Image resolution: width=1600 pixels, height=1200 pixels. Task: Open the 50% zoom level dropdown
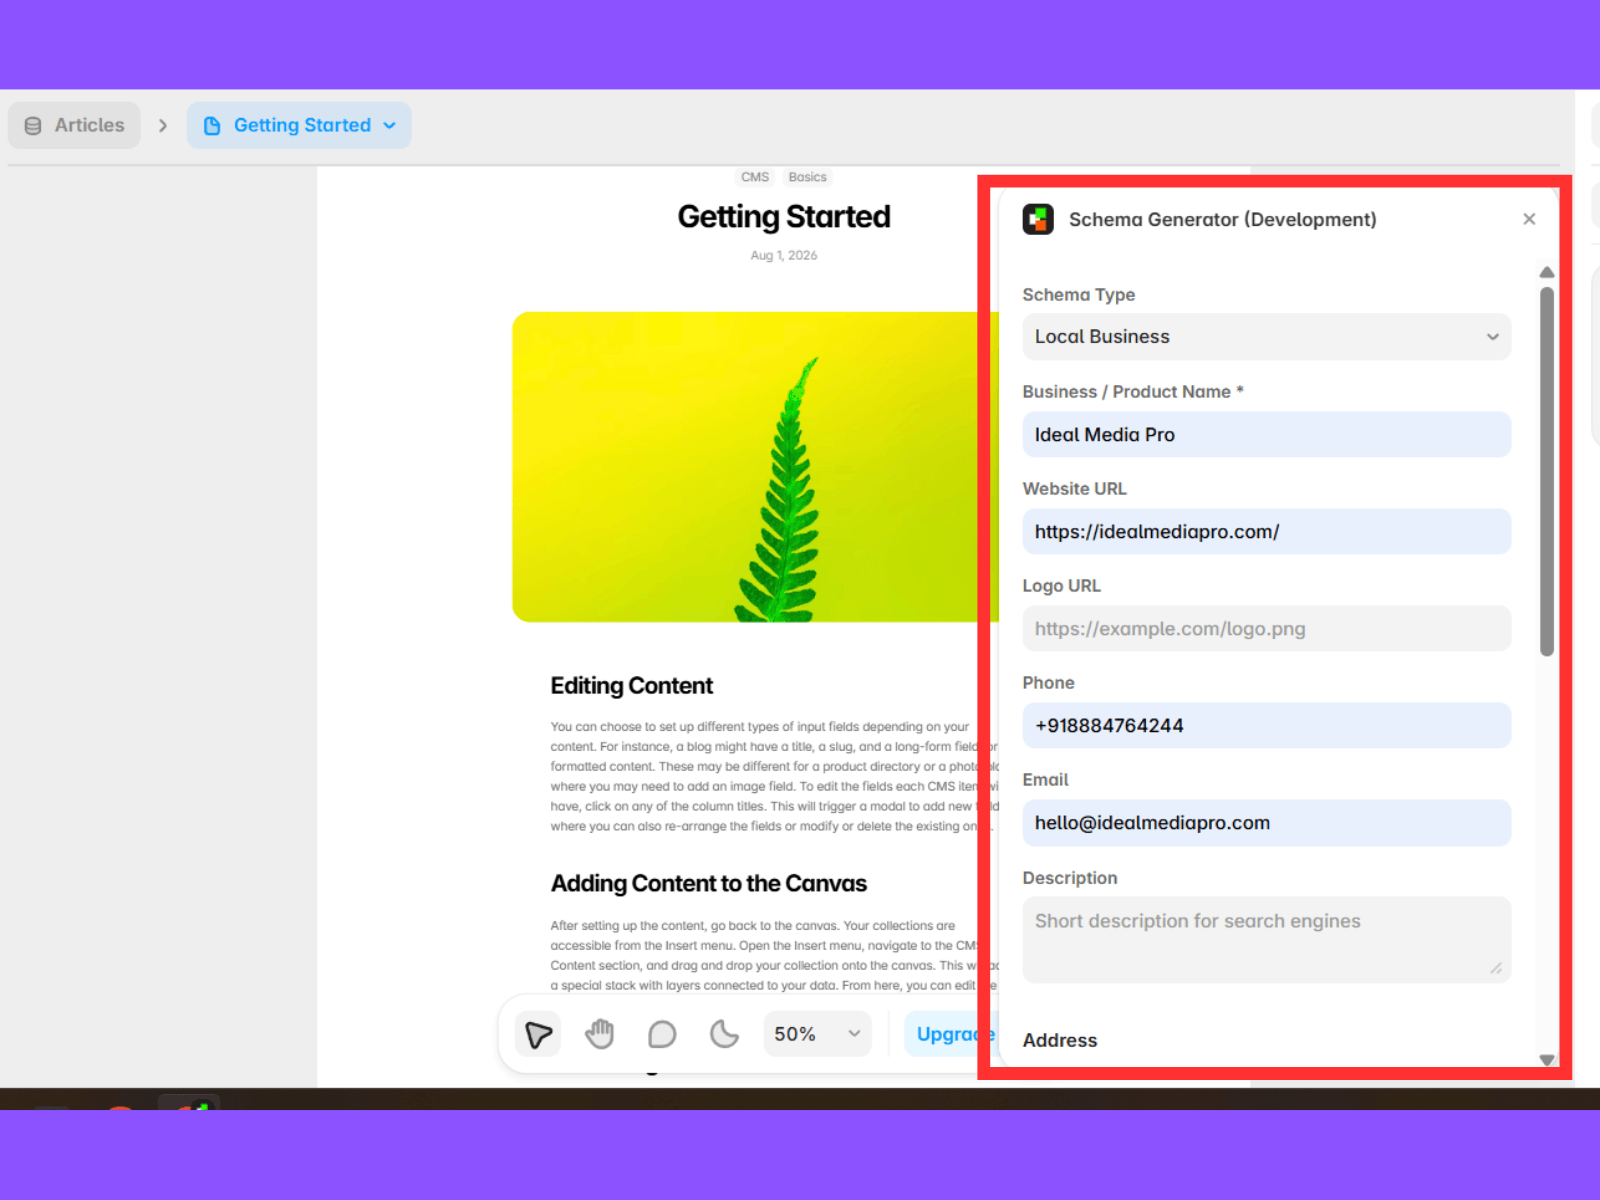tap(817, 1034)
